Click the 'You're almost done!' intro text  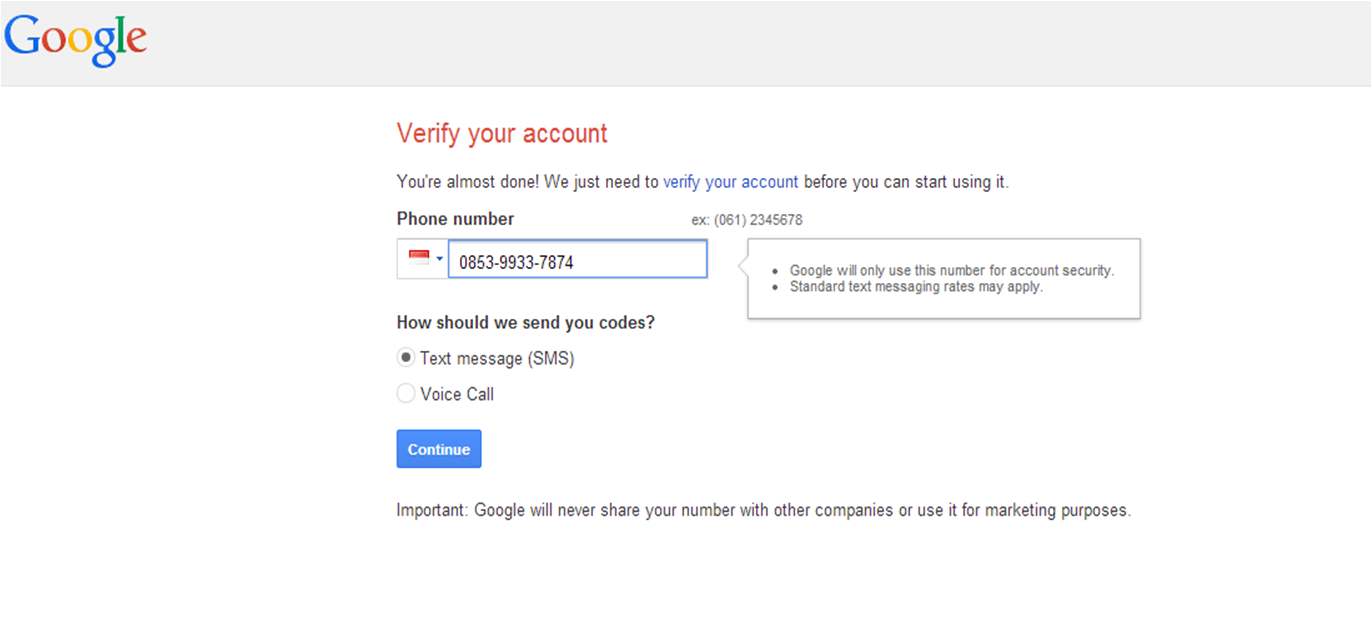click(x=527, y=182)
